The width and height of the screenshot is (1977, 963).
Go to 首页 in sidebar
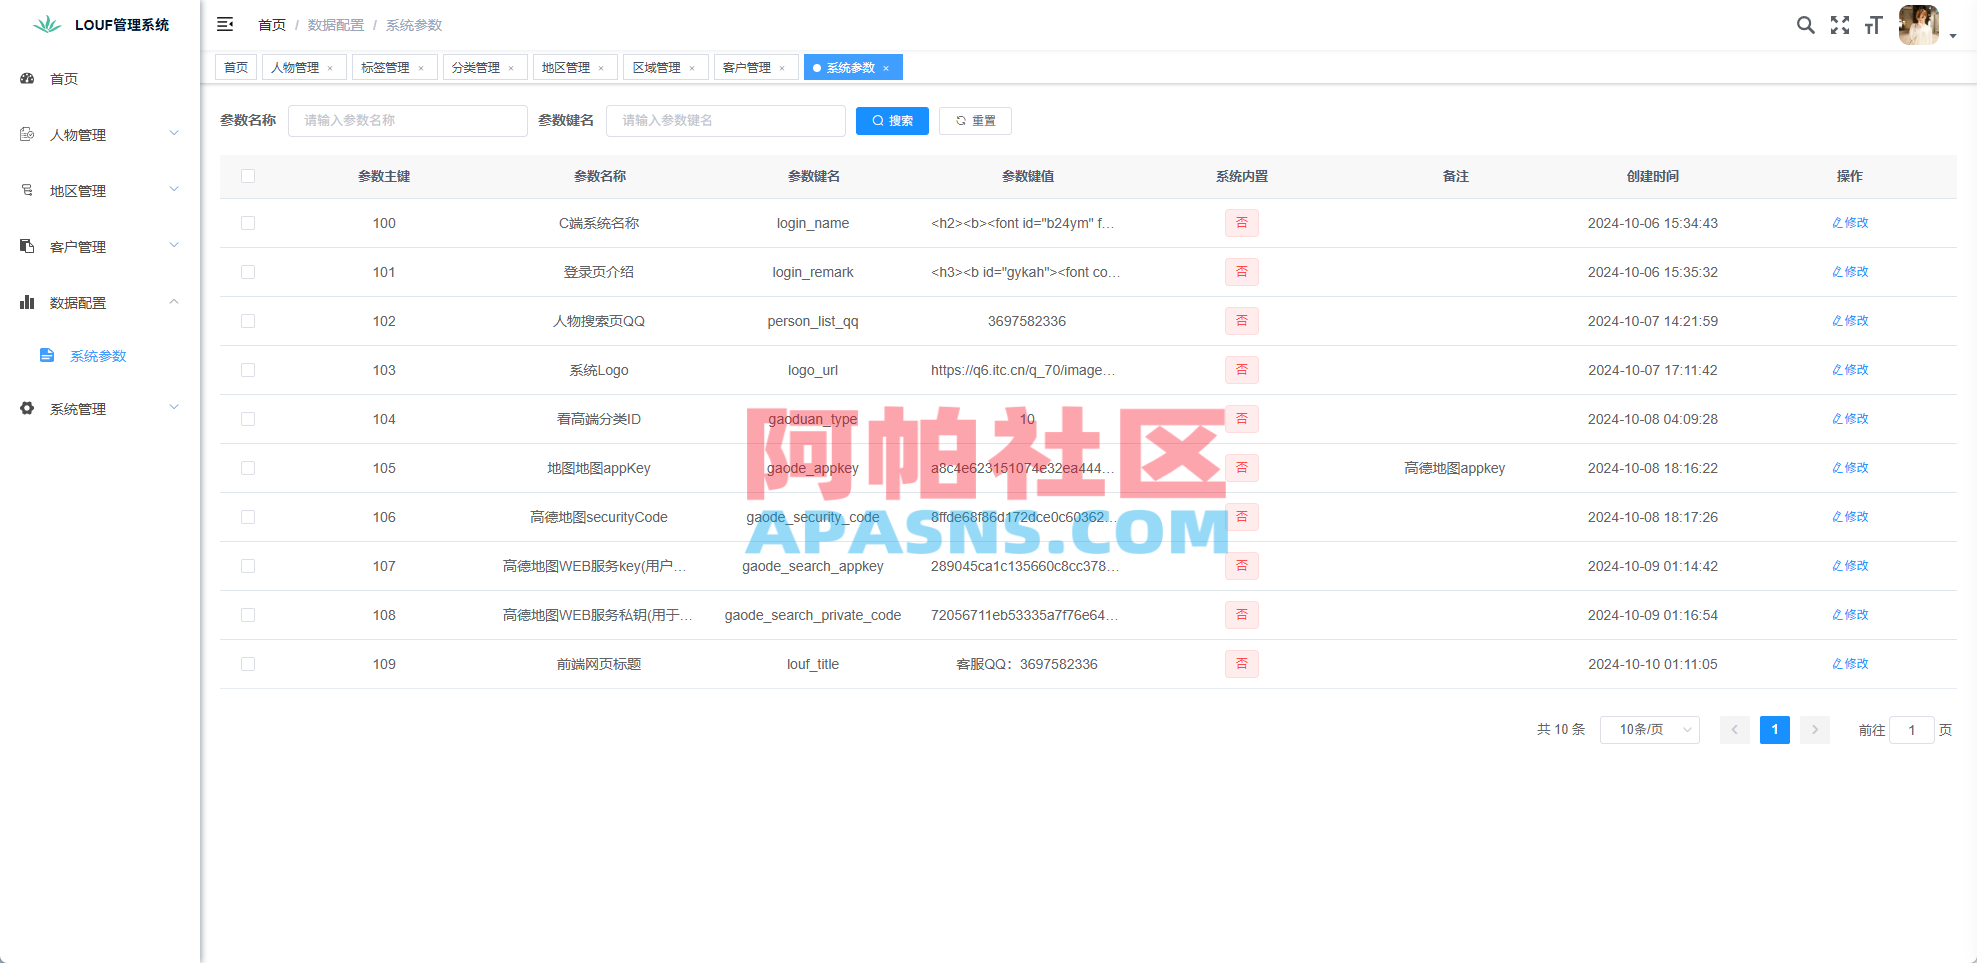click(x=100, y=79)
